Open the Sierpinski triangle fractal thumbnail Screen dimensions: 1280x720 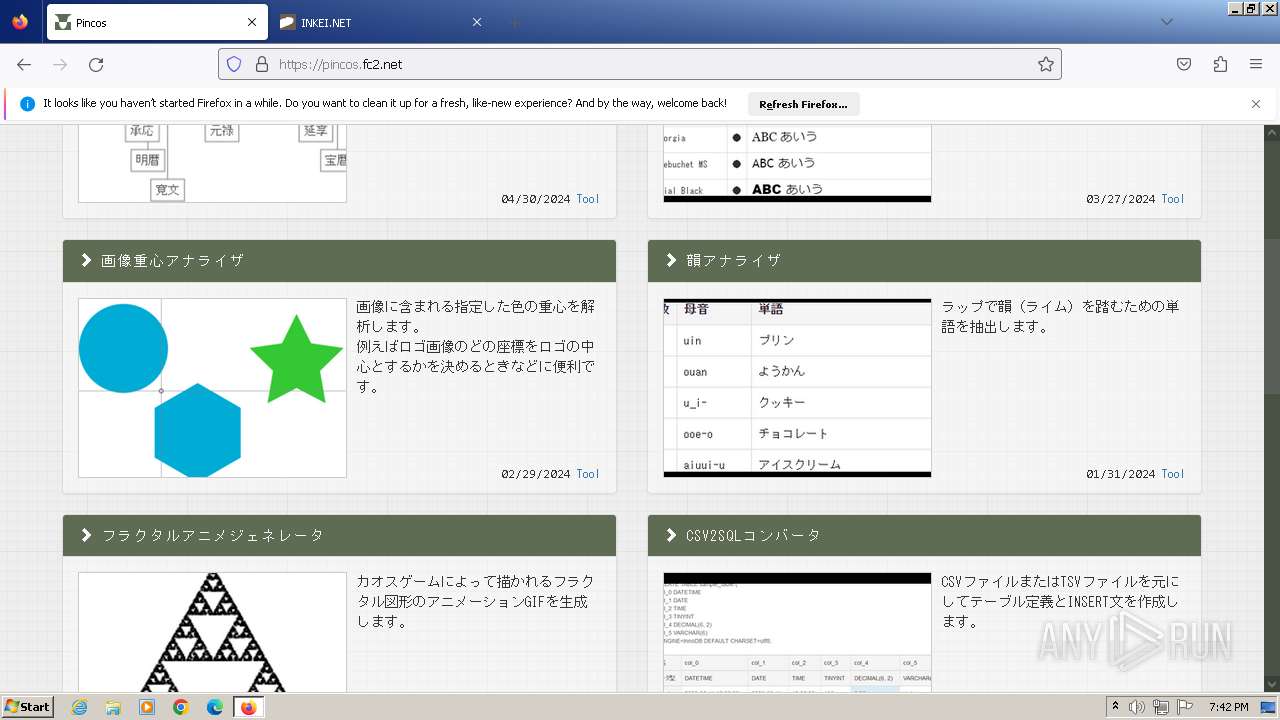[x=212, y=632]
